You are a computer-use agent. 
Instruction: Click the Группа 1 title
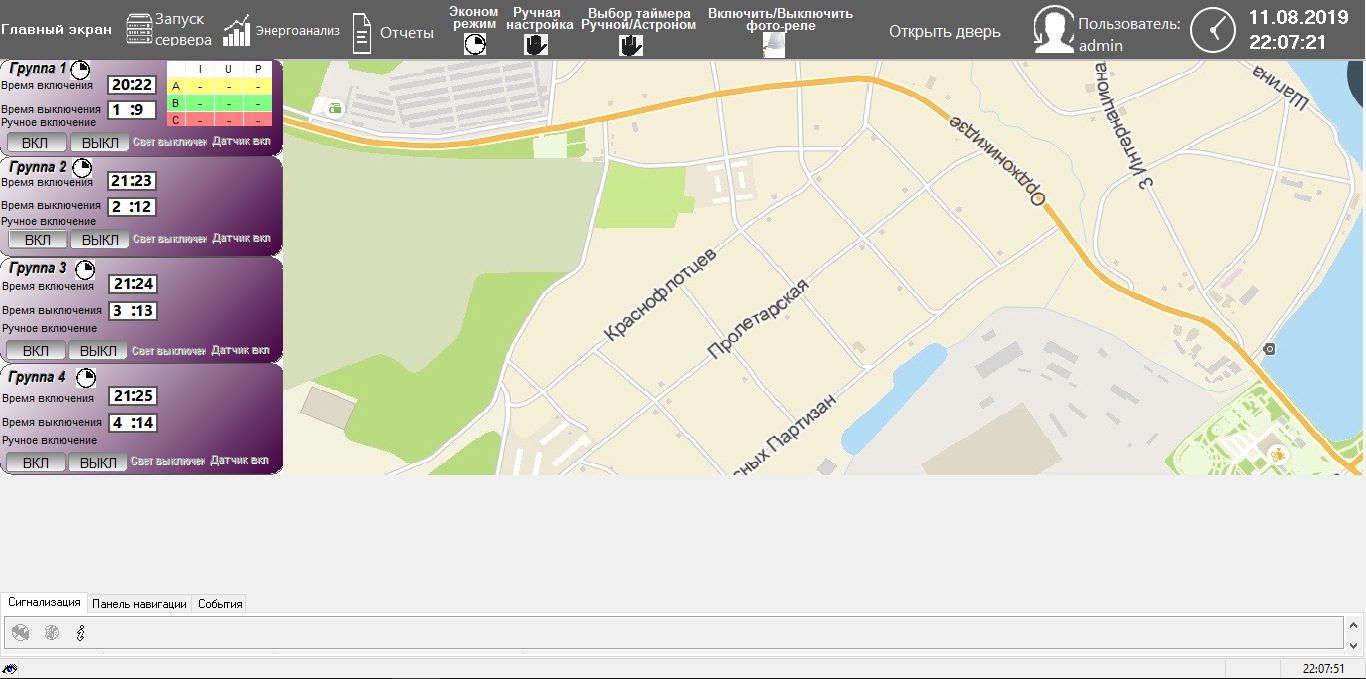pyautogui.click(x=39, y=69)
